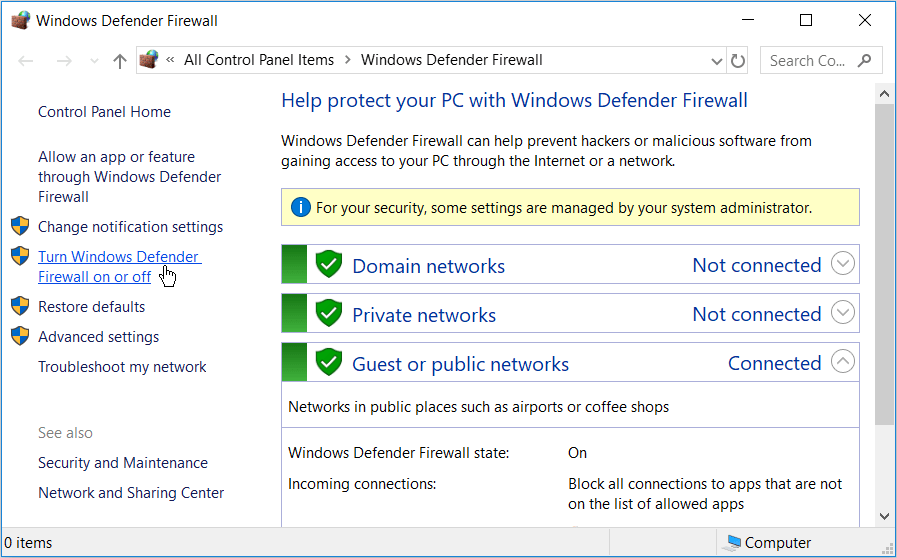Click the Forward navigation arrow
The height and width of the screenshot is (558, 897).
point(63,61)
